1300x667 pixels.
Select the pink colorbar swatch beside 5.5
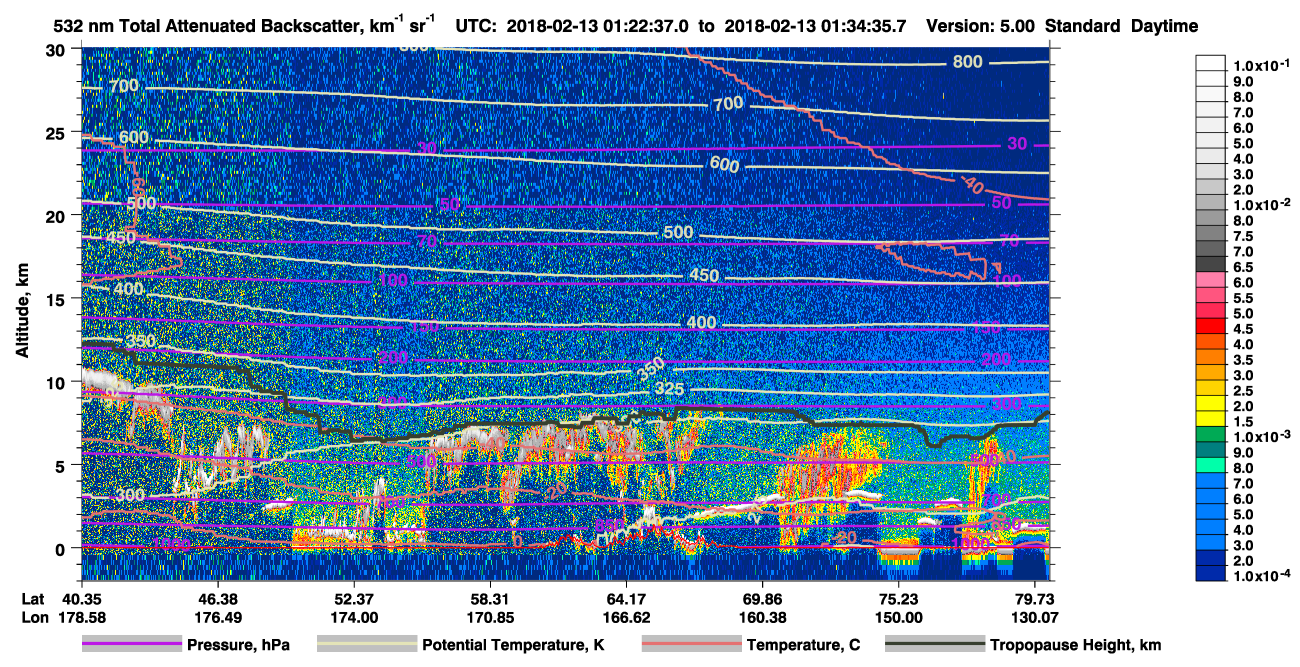[1211, 296]
